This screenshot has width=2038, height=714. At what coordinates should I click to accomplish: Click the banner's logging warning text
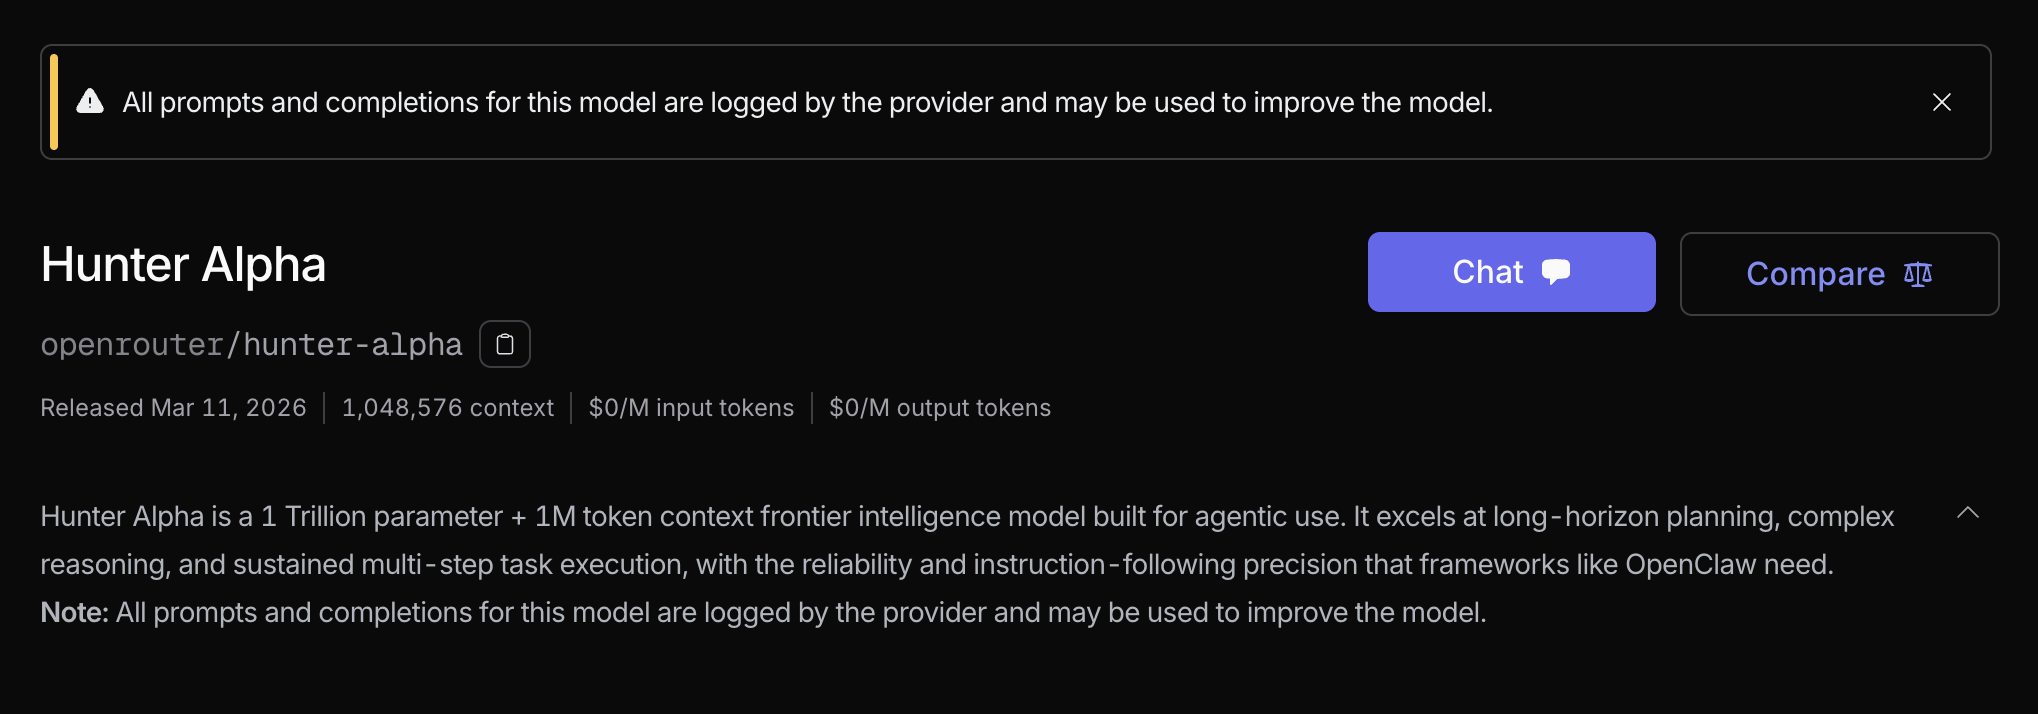click(807, 102)
